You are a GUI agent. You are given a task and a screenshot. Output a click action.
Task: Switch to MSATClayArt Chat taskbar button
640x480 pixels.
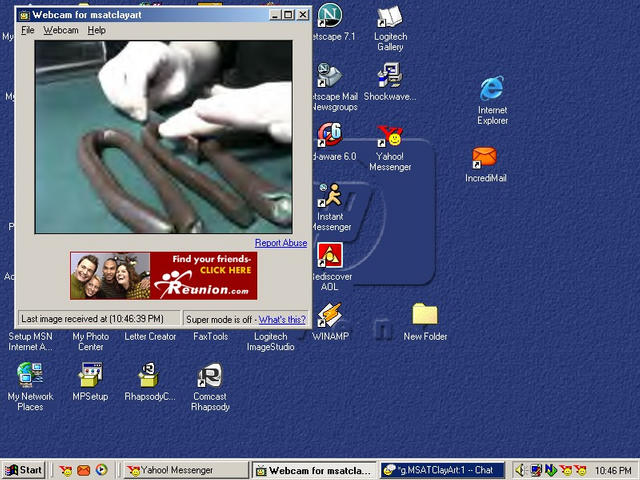pos(442,470)
